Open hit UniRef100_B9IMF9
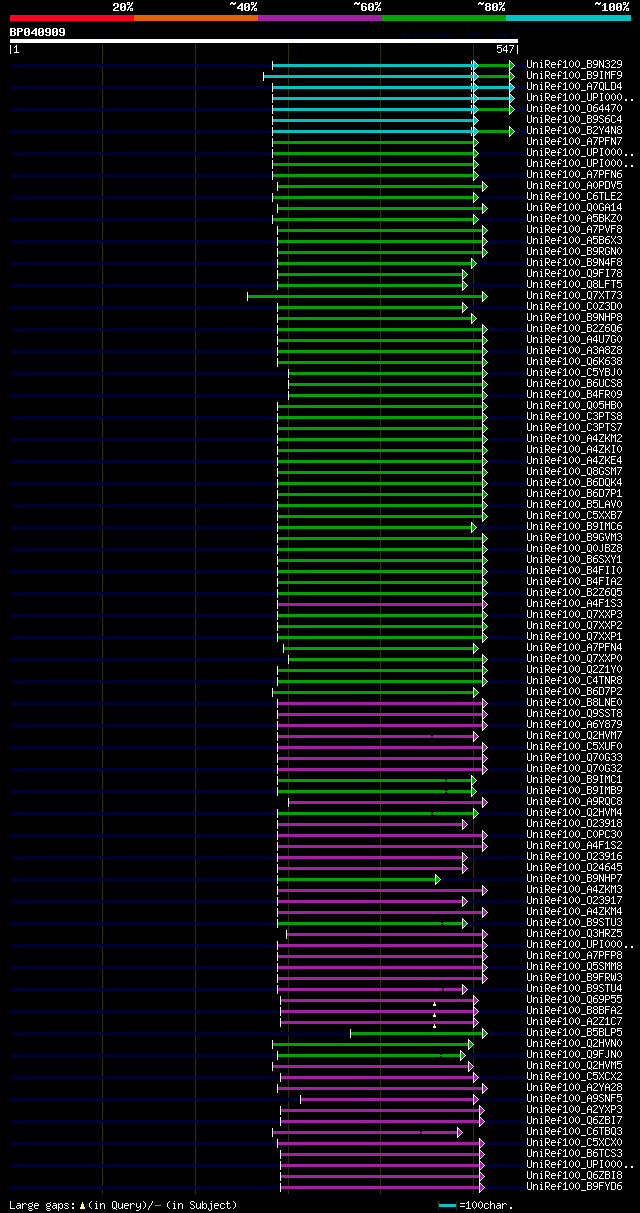 574,76
